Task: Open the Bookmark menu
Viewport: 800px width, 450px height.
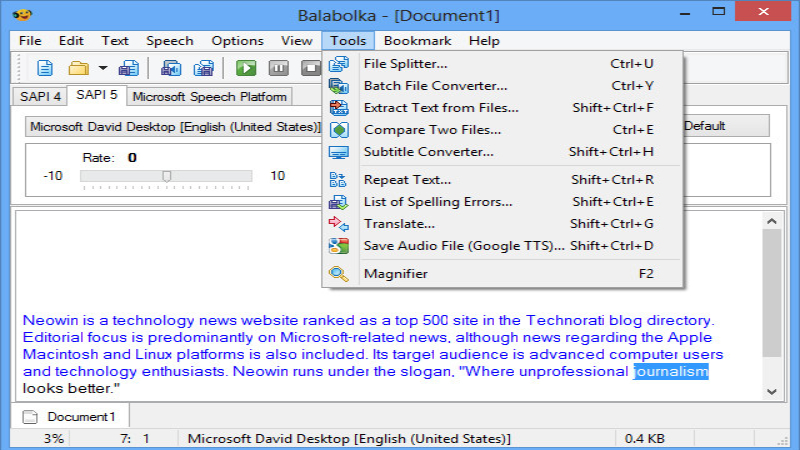Action: pyautogui.click(x=417, y=41)
